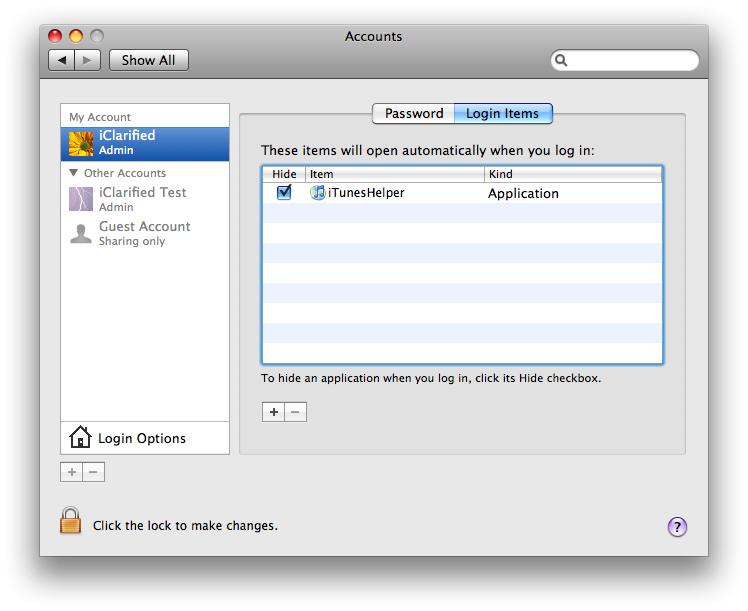Add a login item with plus button
This screenshot has height=611, width=748.
[273, 412]
